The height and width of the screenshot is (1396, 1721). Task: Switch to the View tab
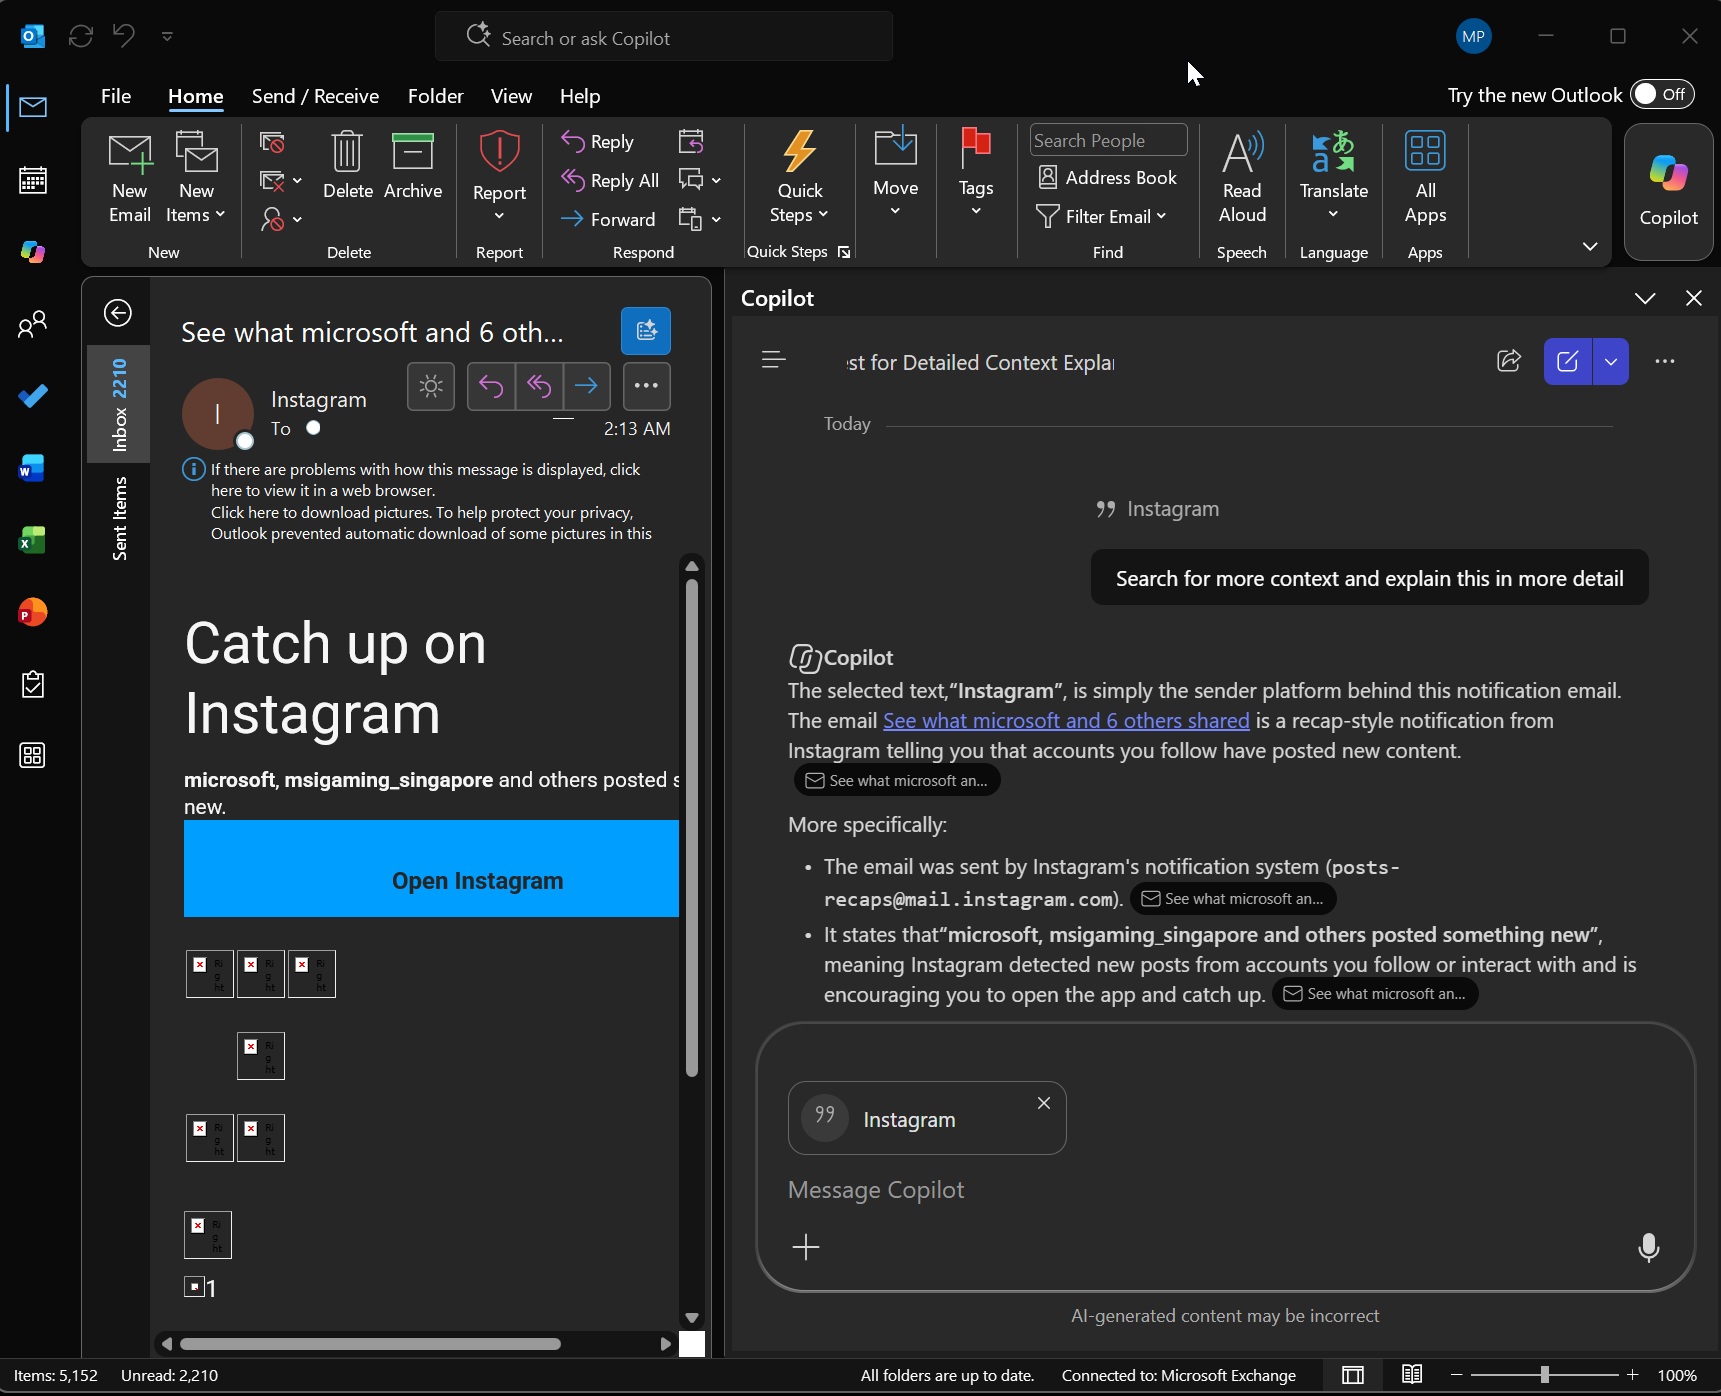(511, 96)
